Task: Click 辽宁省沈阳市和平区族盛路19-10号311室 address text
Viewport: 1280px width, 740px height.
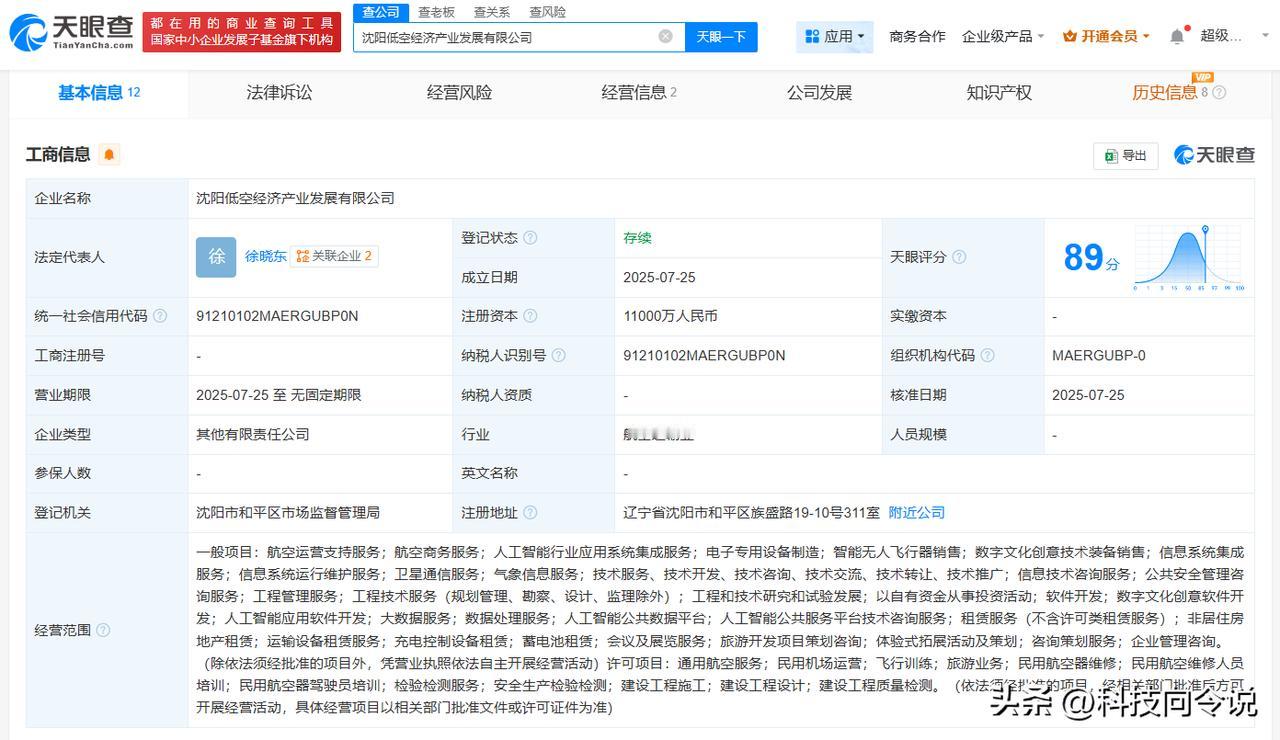Action: point(752,513)
